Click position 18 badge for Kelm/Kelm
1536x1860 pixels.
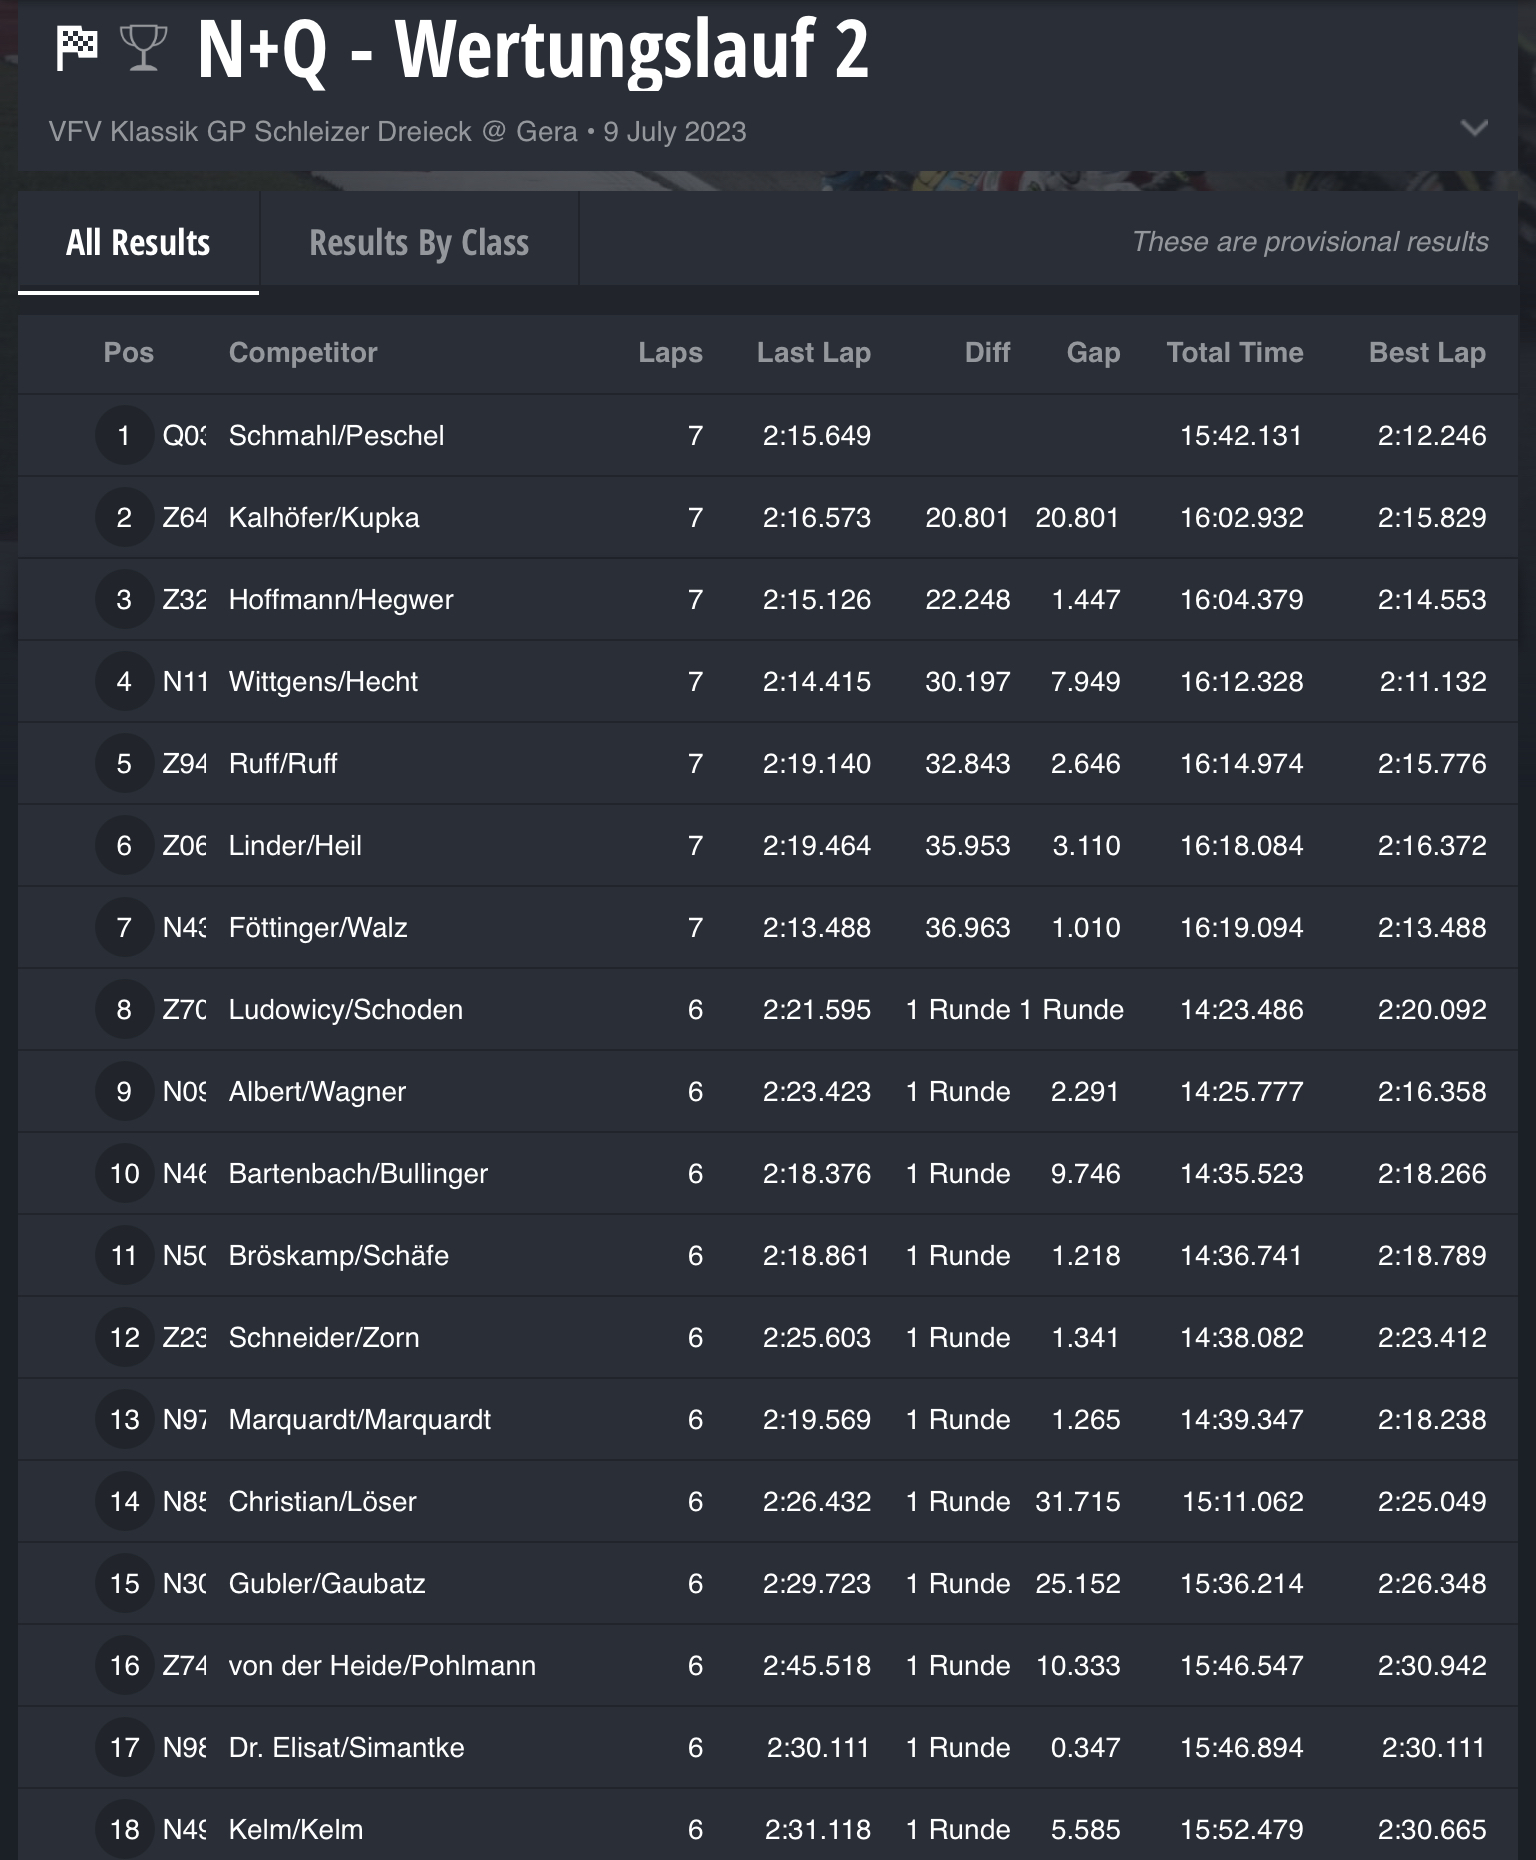point(124,1830)
